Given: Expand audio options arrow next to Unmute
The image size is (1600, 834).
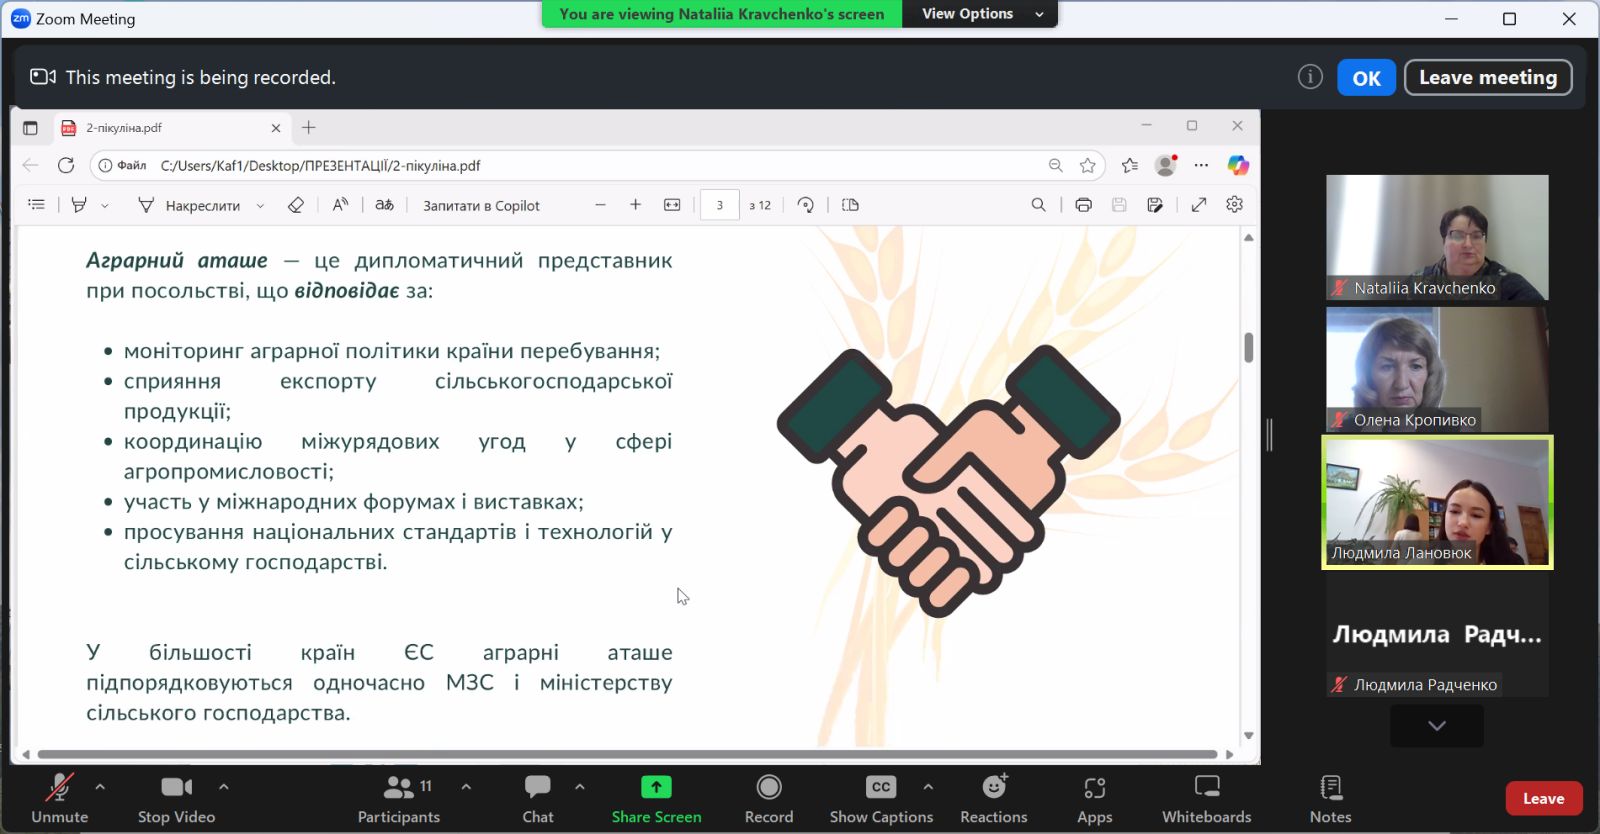Looking at the screenshot, I should pos(100,787).
